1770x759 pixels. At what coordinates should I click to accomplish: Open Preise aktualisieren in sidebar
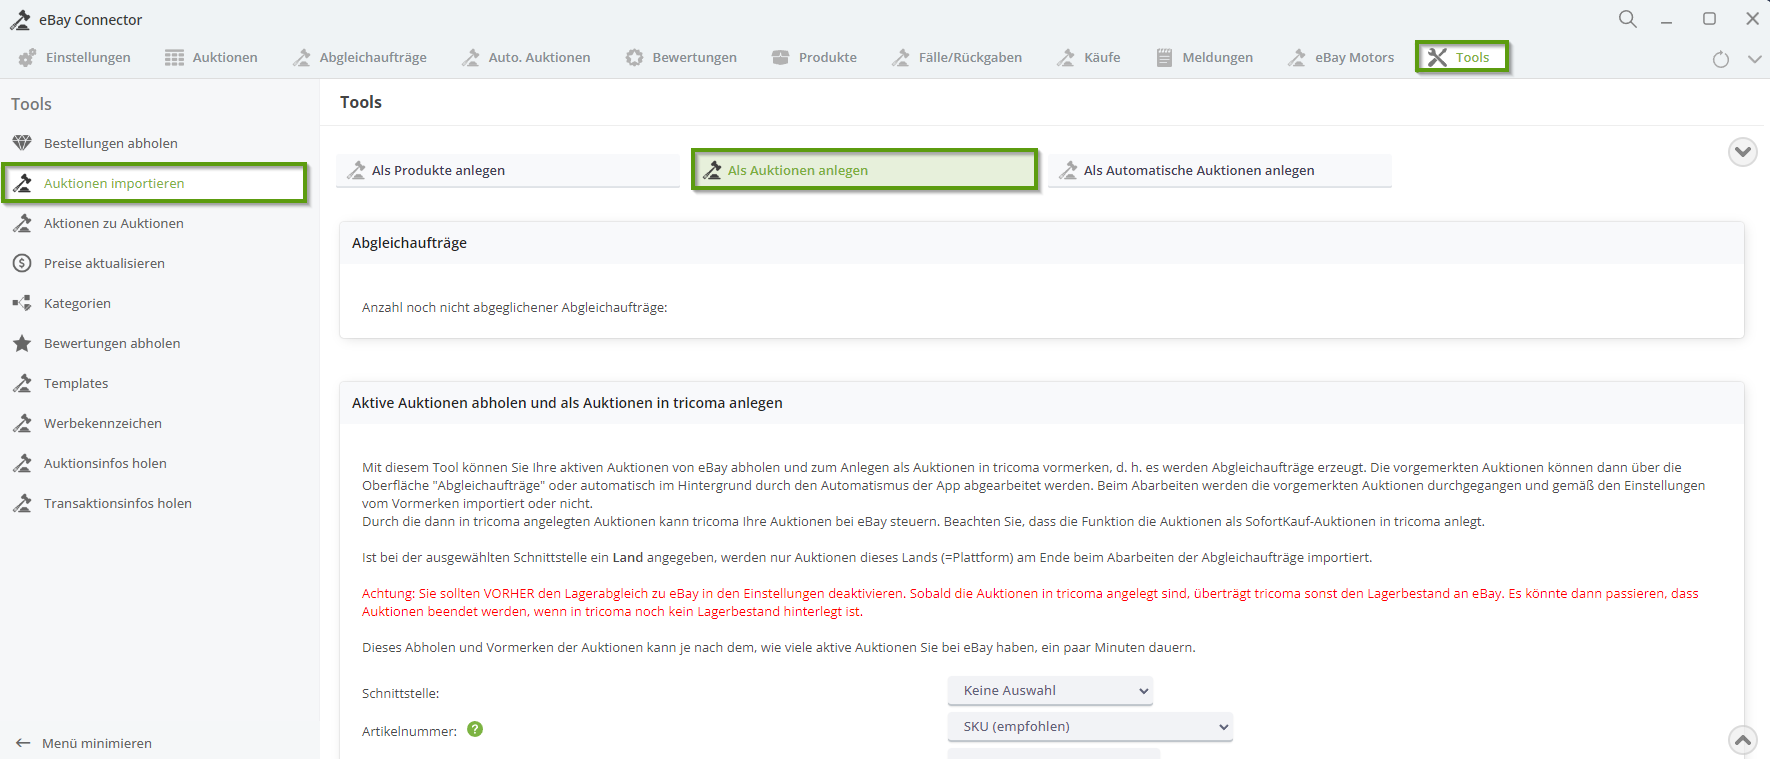coord(104,263)
